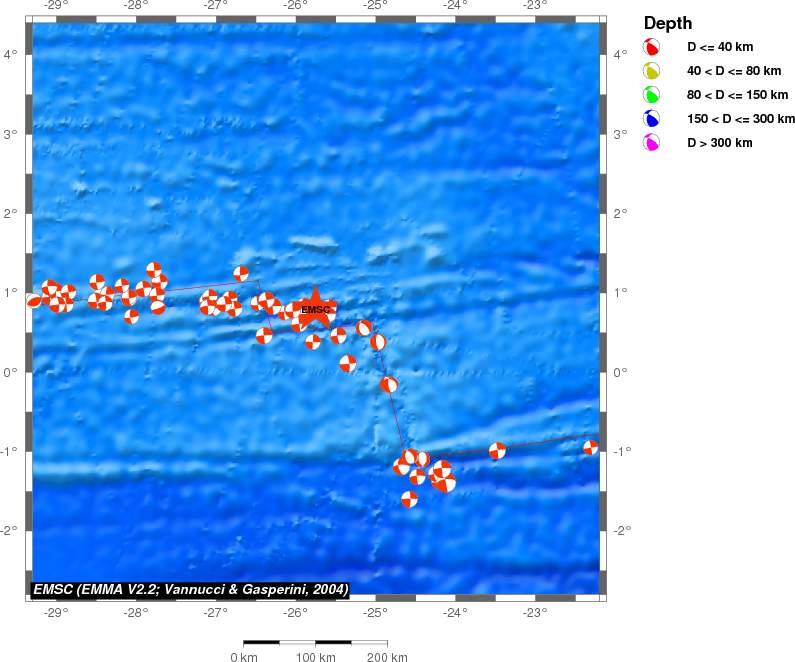Click the red EMSC epicenter star
This screenshot has height=662, width=795.
tap(315, 308)
